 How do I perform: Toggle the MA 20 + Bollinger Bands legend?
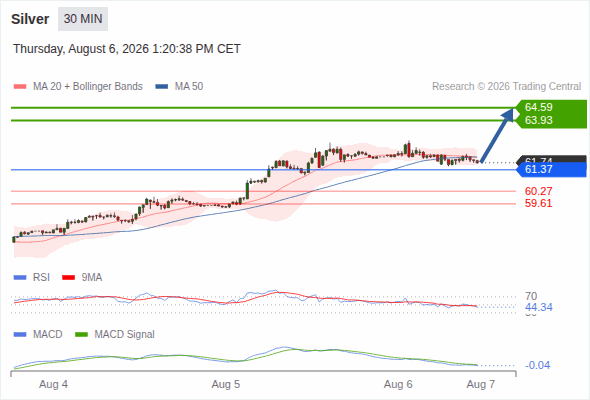pos(78,87)
